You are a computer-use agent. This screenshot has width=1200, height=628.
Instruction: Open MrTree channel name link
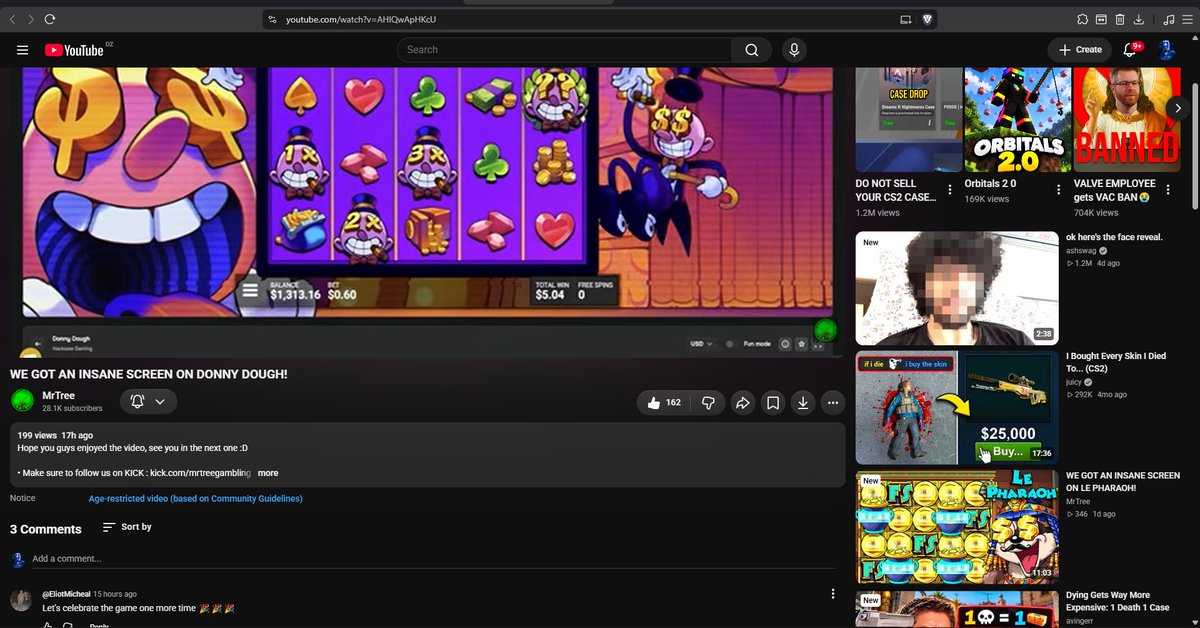click(x=57, y=396)
